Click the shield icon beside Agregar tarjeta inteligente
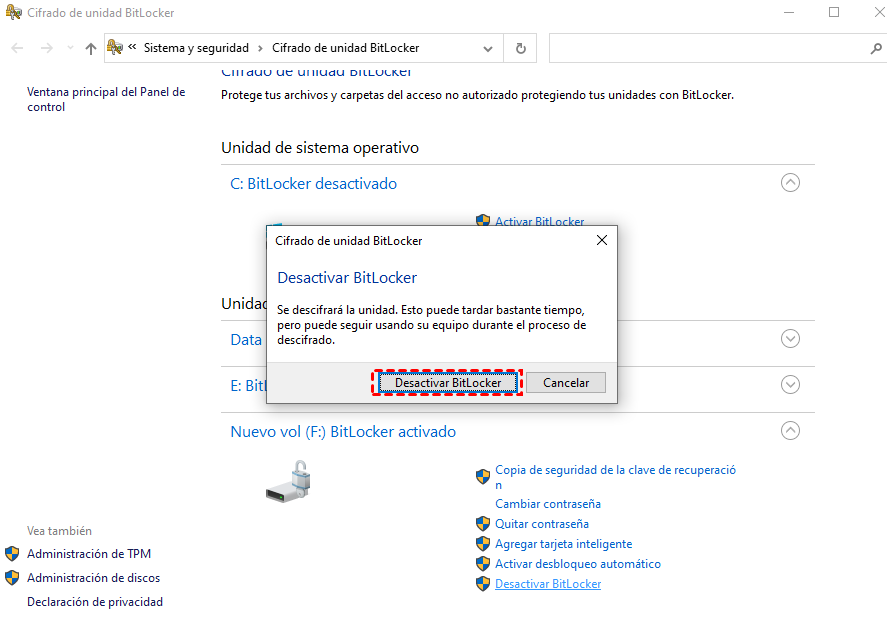Image resolution: width=887 pixels, height=622 pixels. (x=483, y=543)
